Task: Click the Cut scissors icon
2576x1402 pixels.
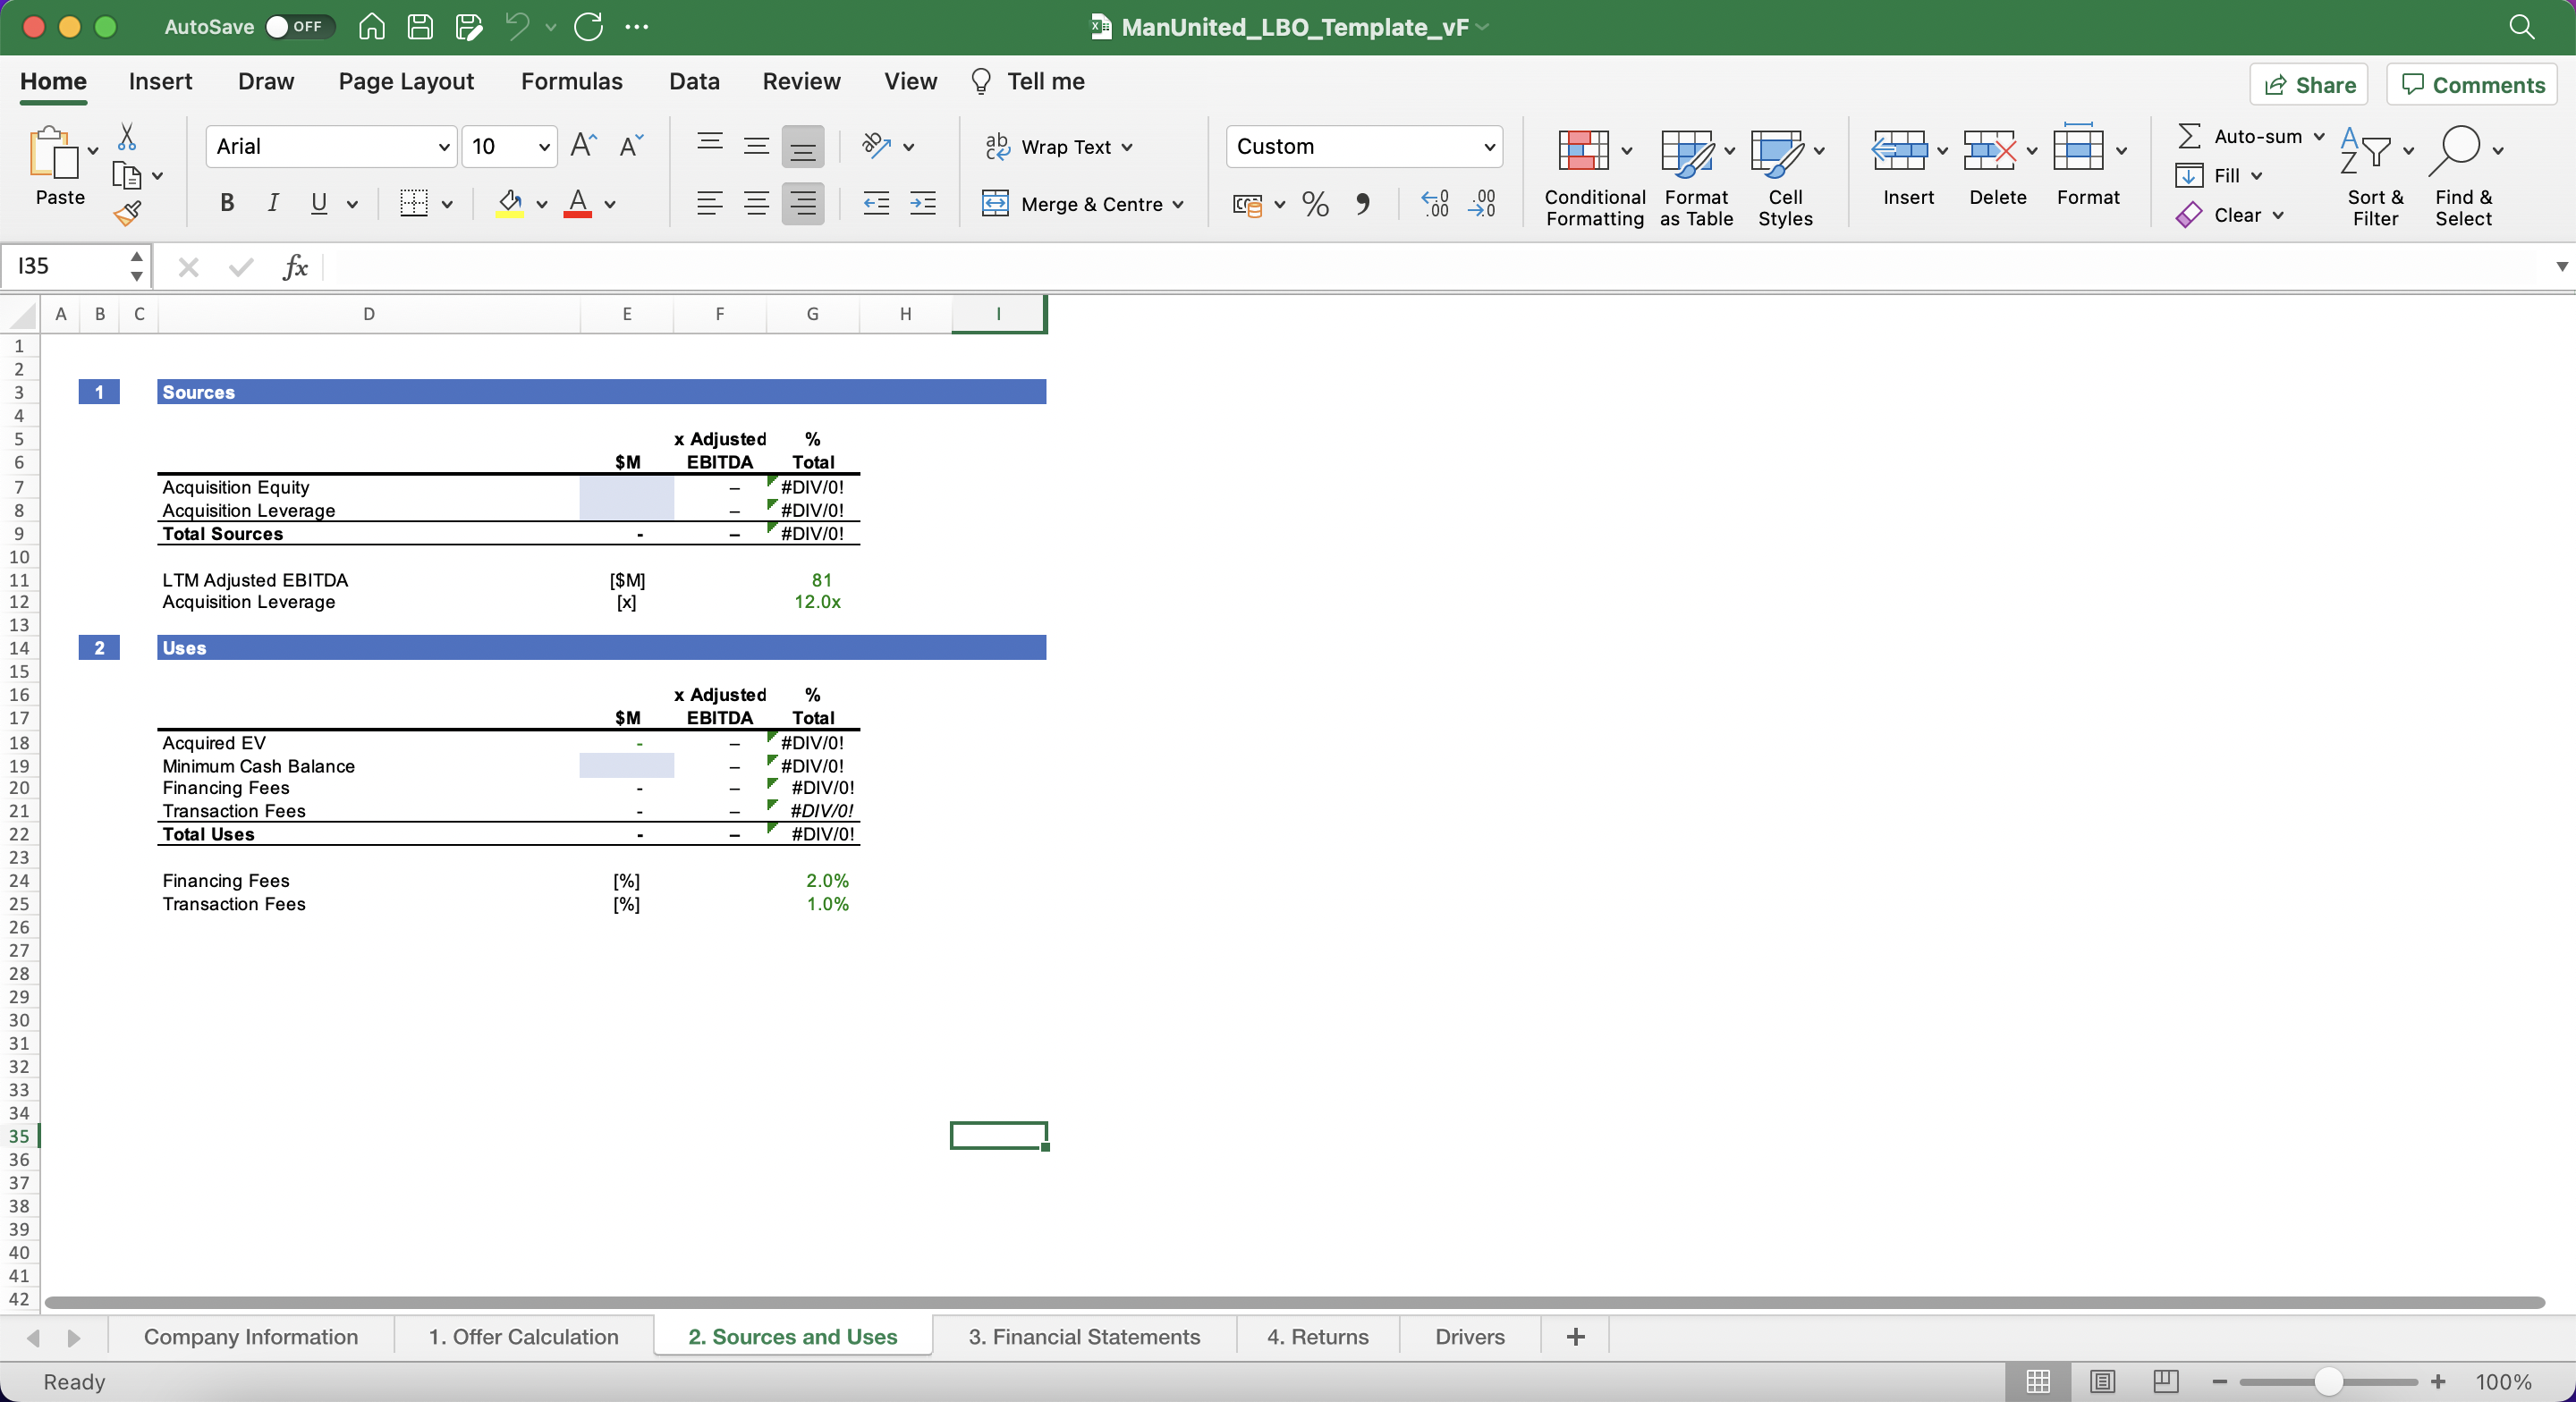Action: click(x=127, y=136)
